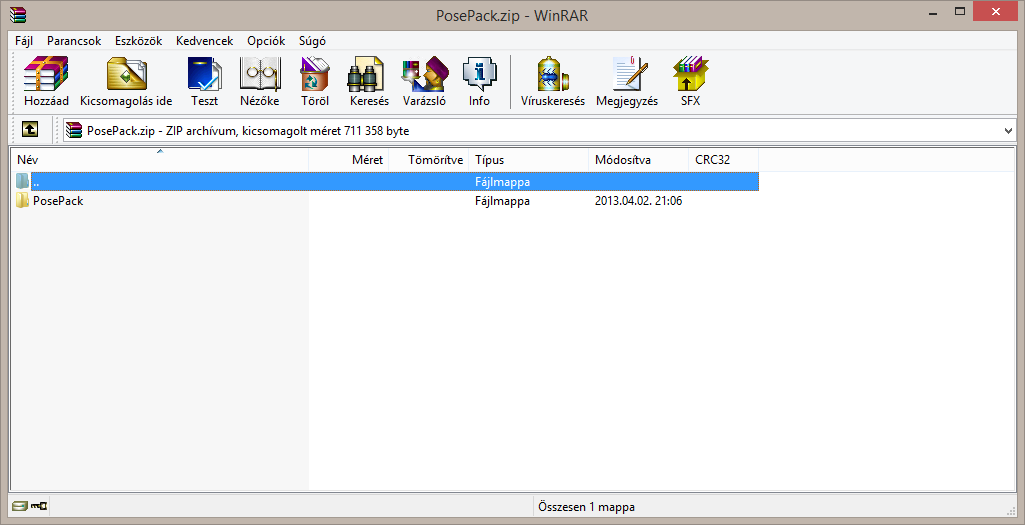Click the WinRAR title bar app icon
Viewport: 1025px width, 525px height.
click(x=20, y=14)
